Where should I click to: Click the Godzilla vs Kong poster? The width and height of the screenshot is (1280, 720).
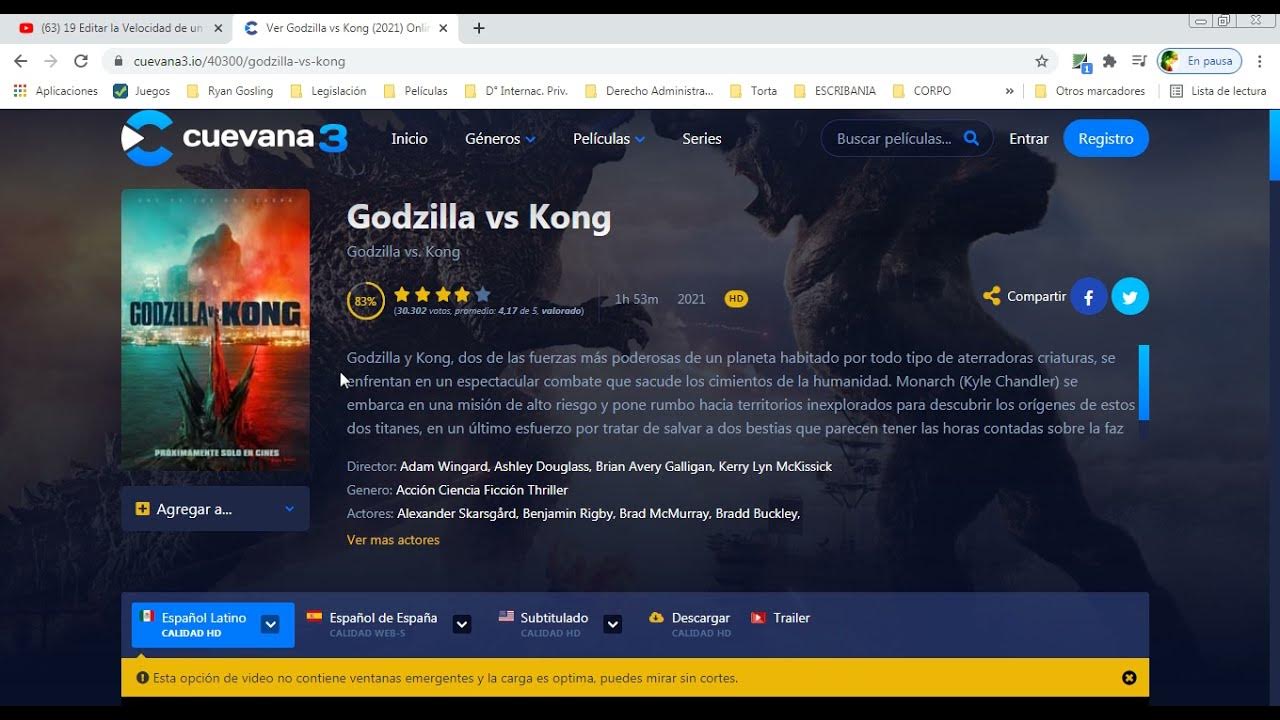(x=215, y=329)
